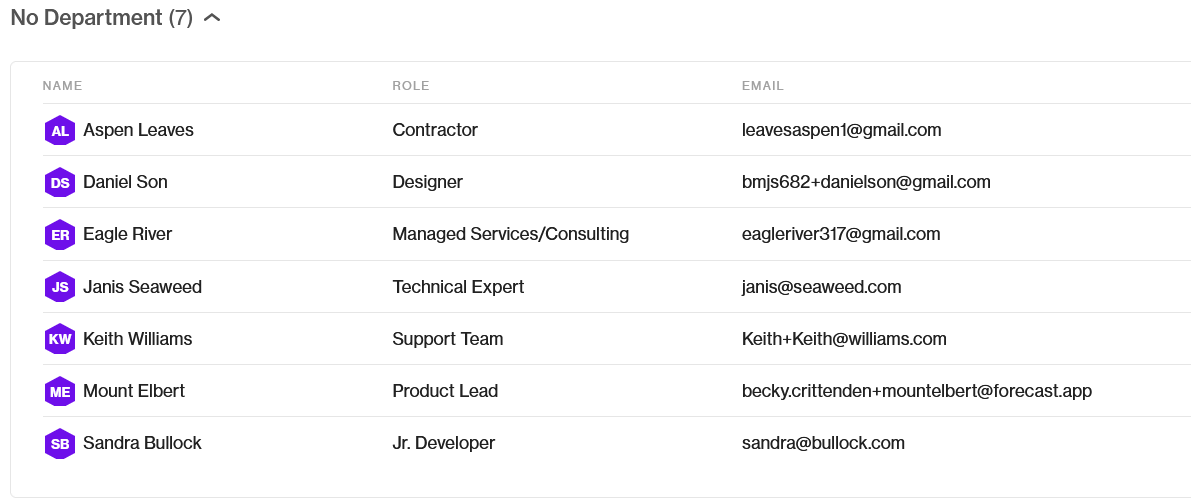The image size is (1191, 498).
Task: Collapse the No Department section chevron
Action: 213,17
